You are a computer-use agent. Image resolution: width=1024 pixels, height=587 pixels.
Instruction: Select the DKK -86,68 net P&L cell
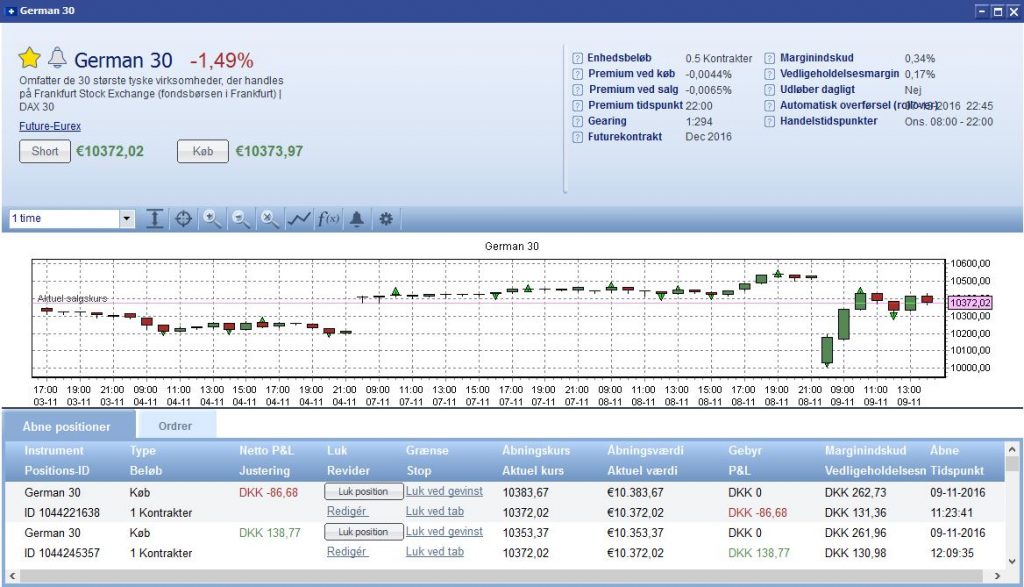268,492
